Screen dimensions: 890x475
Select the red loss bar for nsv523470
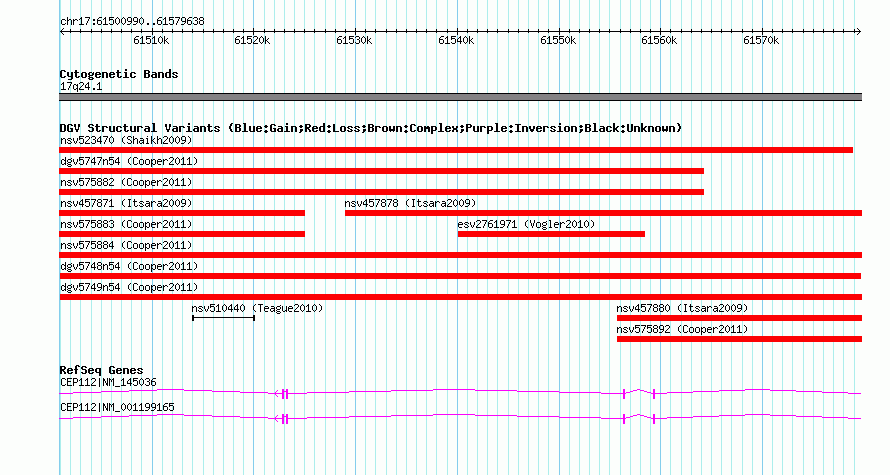(456, 150)
